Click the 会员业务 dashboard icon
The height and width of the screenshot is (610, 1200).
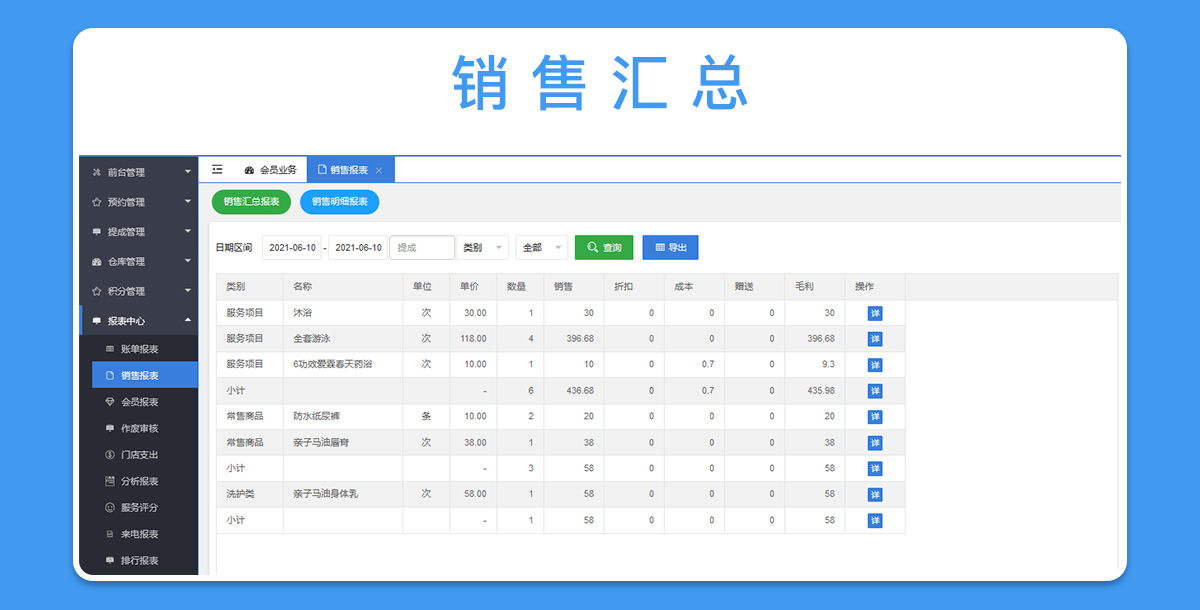[x=249, y=171]
